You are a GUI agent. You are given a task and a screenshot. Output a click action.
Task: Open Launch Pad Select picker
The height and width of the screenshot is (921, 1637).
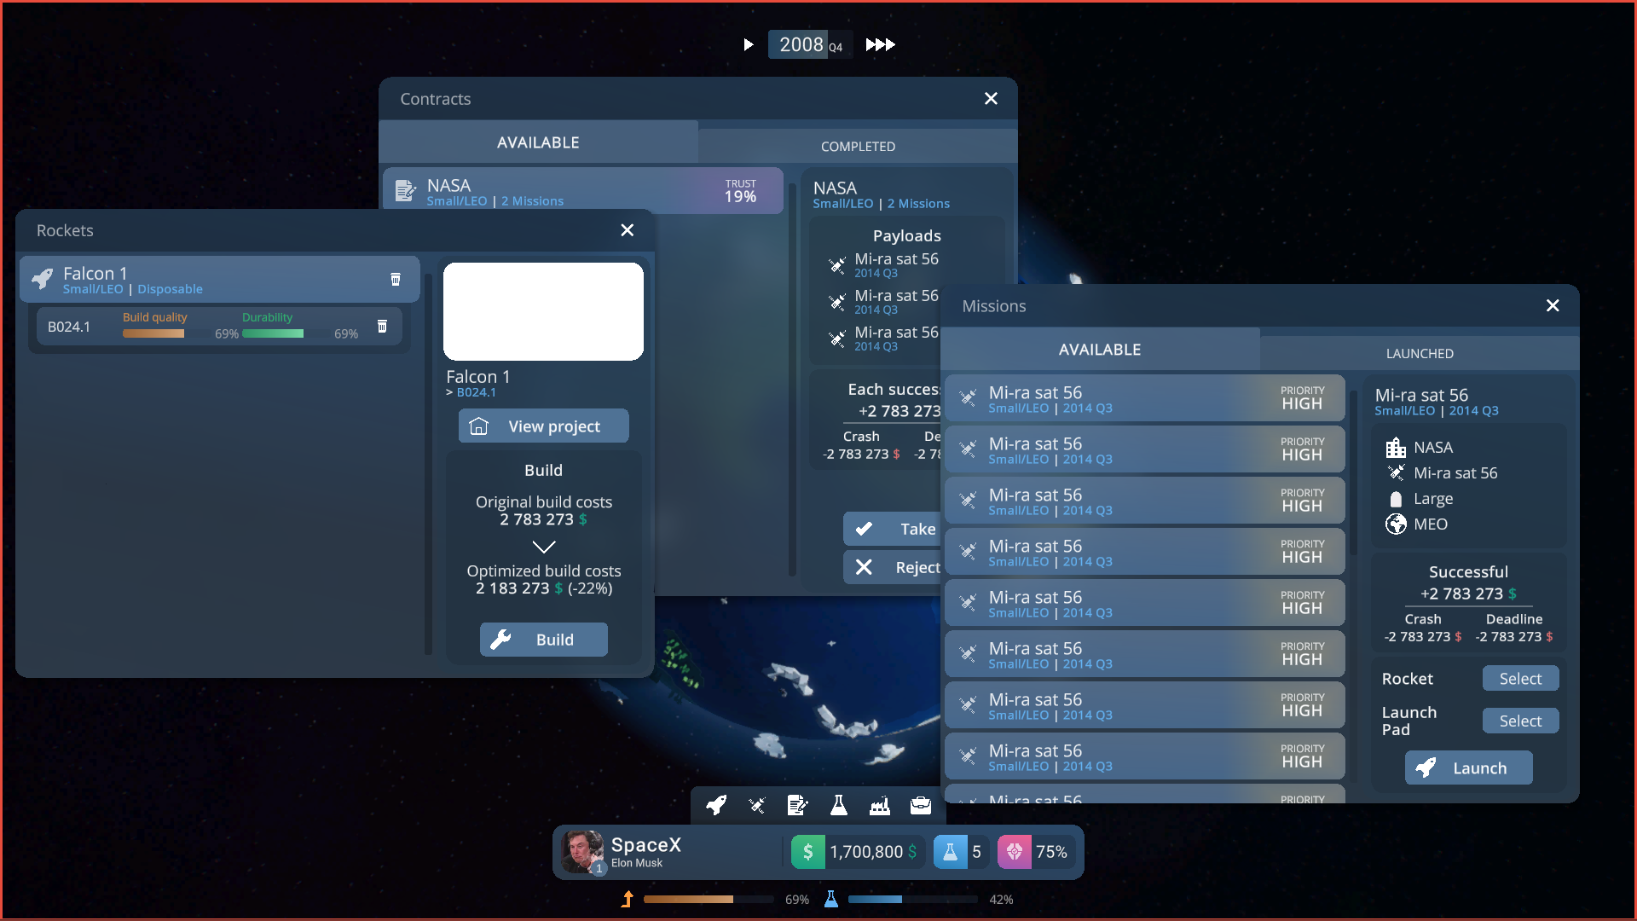tap(1519, 721)
